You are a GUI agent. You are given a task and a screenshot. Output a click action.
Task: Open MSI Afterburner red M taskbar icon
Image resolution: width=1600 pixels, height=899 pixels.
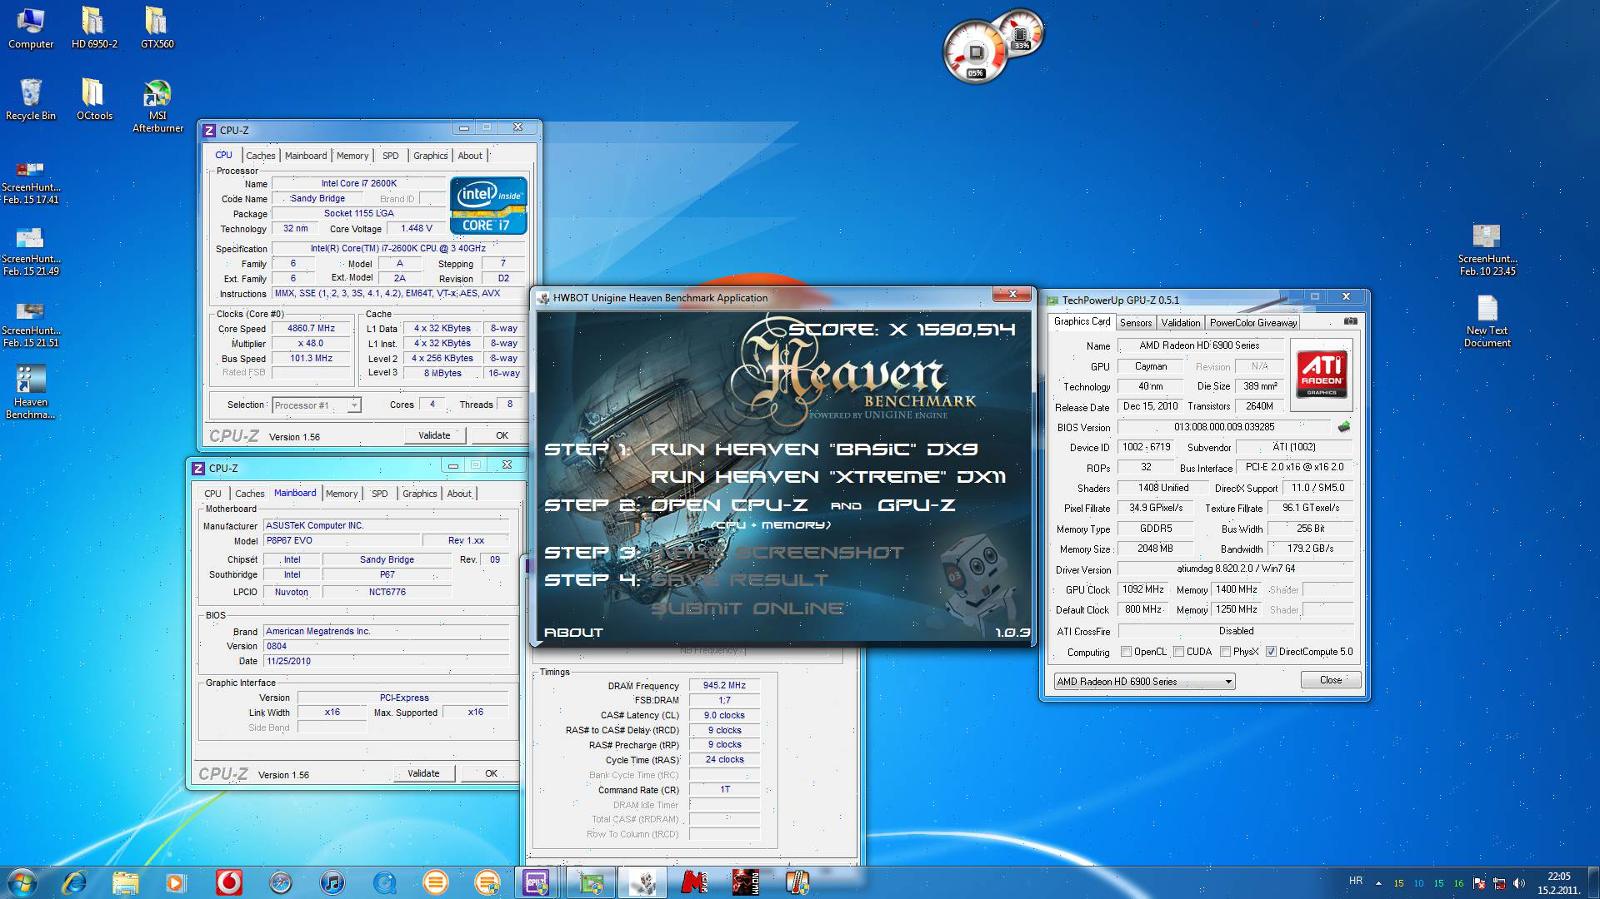[x=693, y=882]
